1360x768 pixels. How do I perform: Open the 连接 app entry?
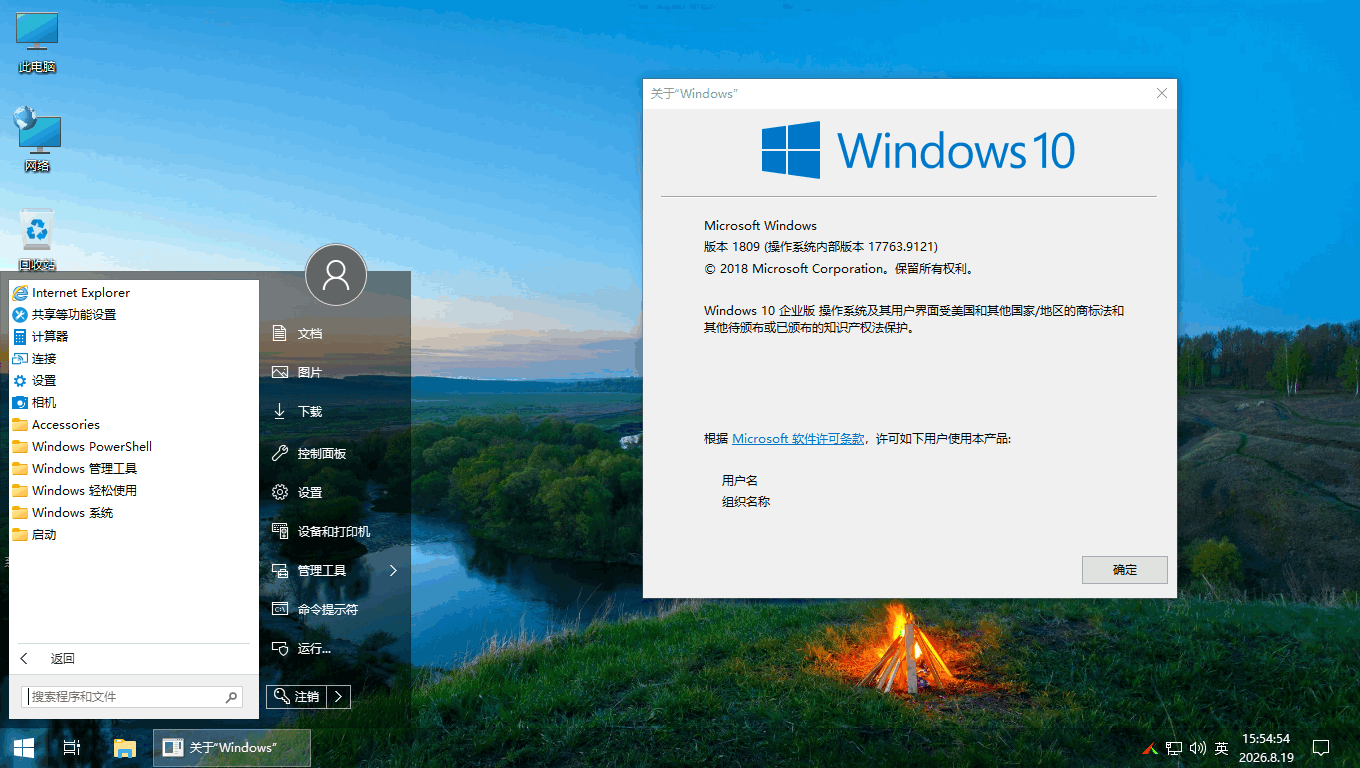tap(134, 359)
